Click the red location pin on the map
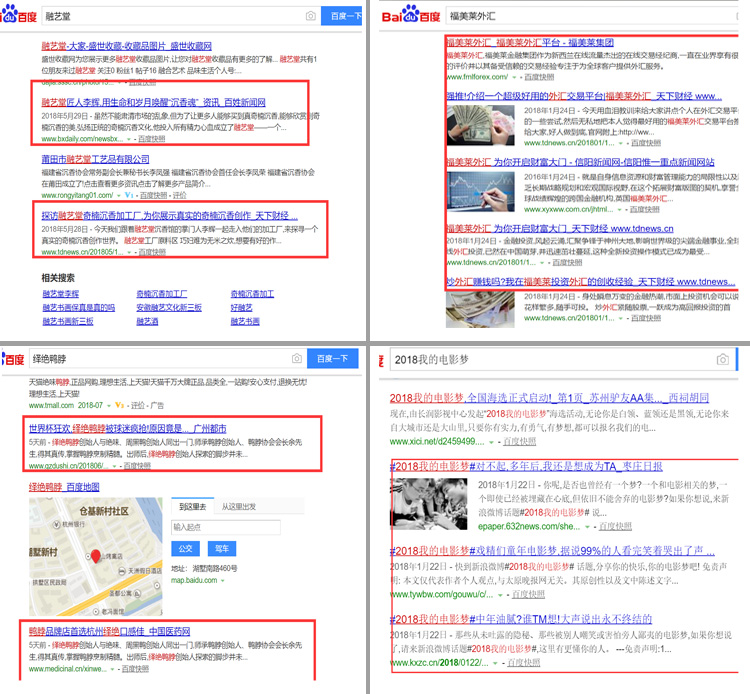Image resolution: width=750 pixels, height=694 pixels. 96,556
